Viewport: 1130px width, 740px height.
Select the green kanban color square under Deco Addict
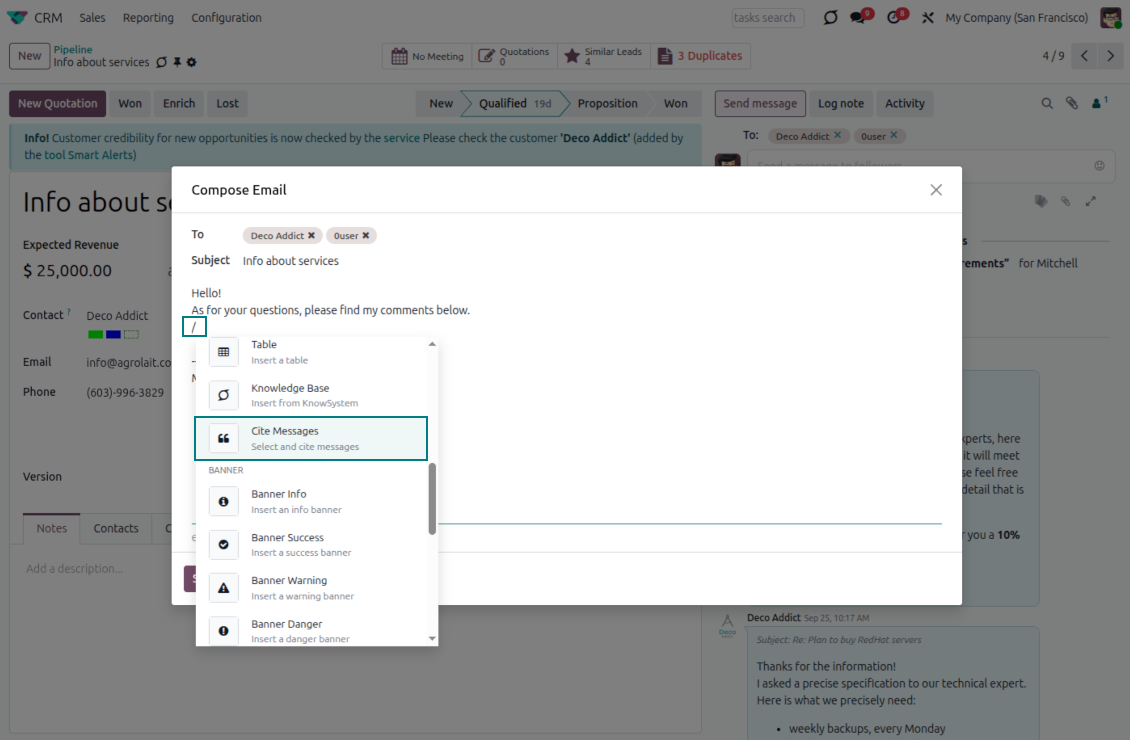pyautogui.click(x=95, y=334)
